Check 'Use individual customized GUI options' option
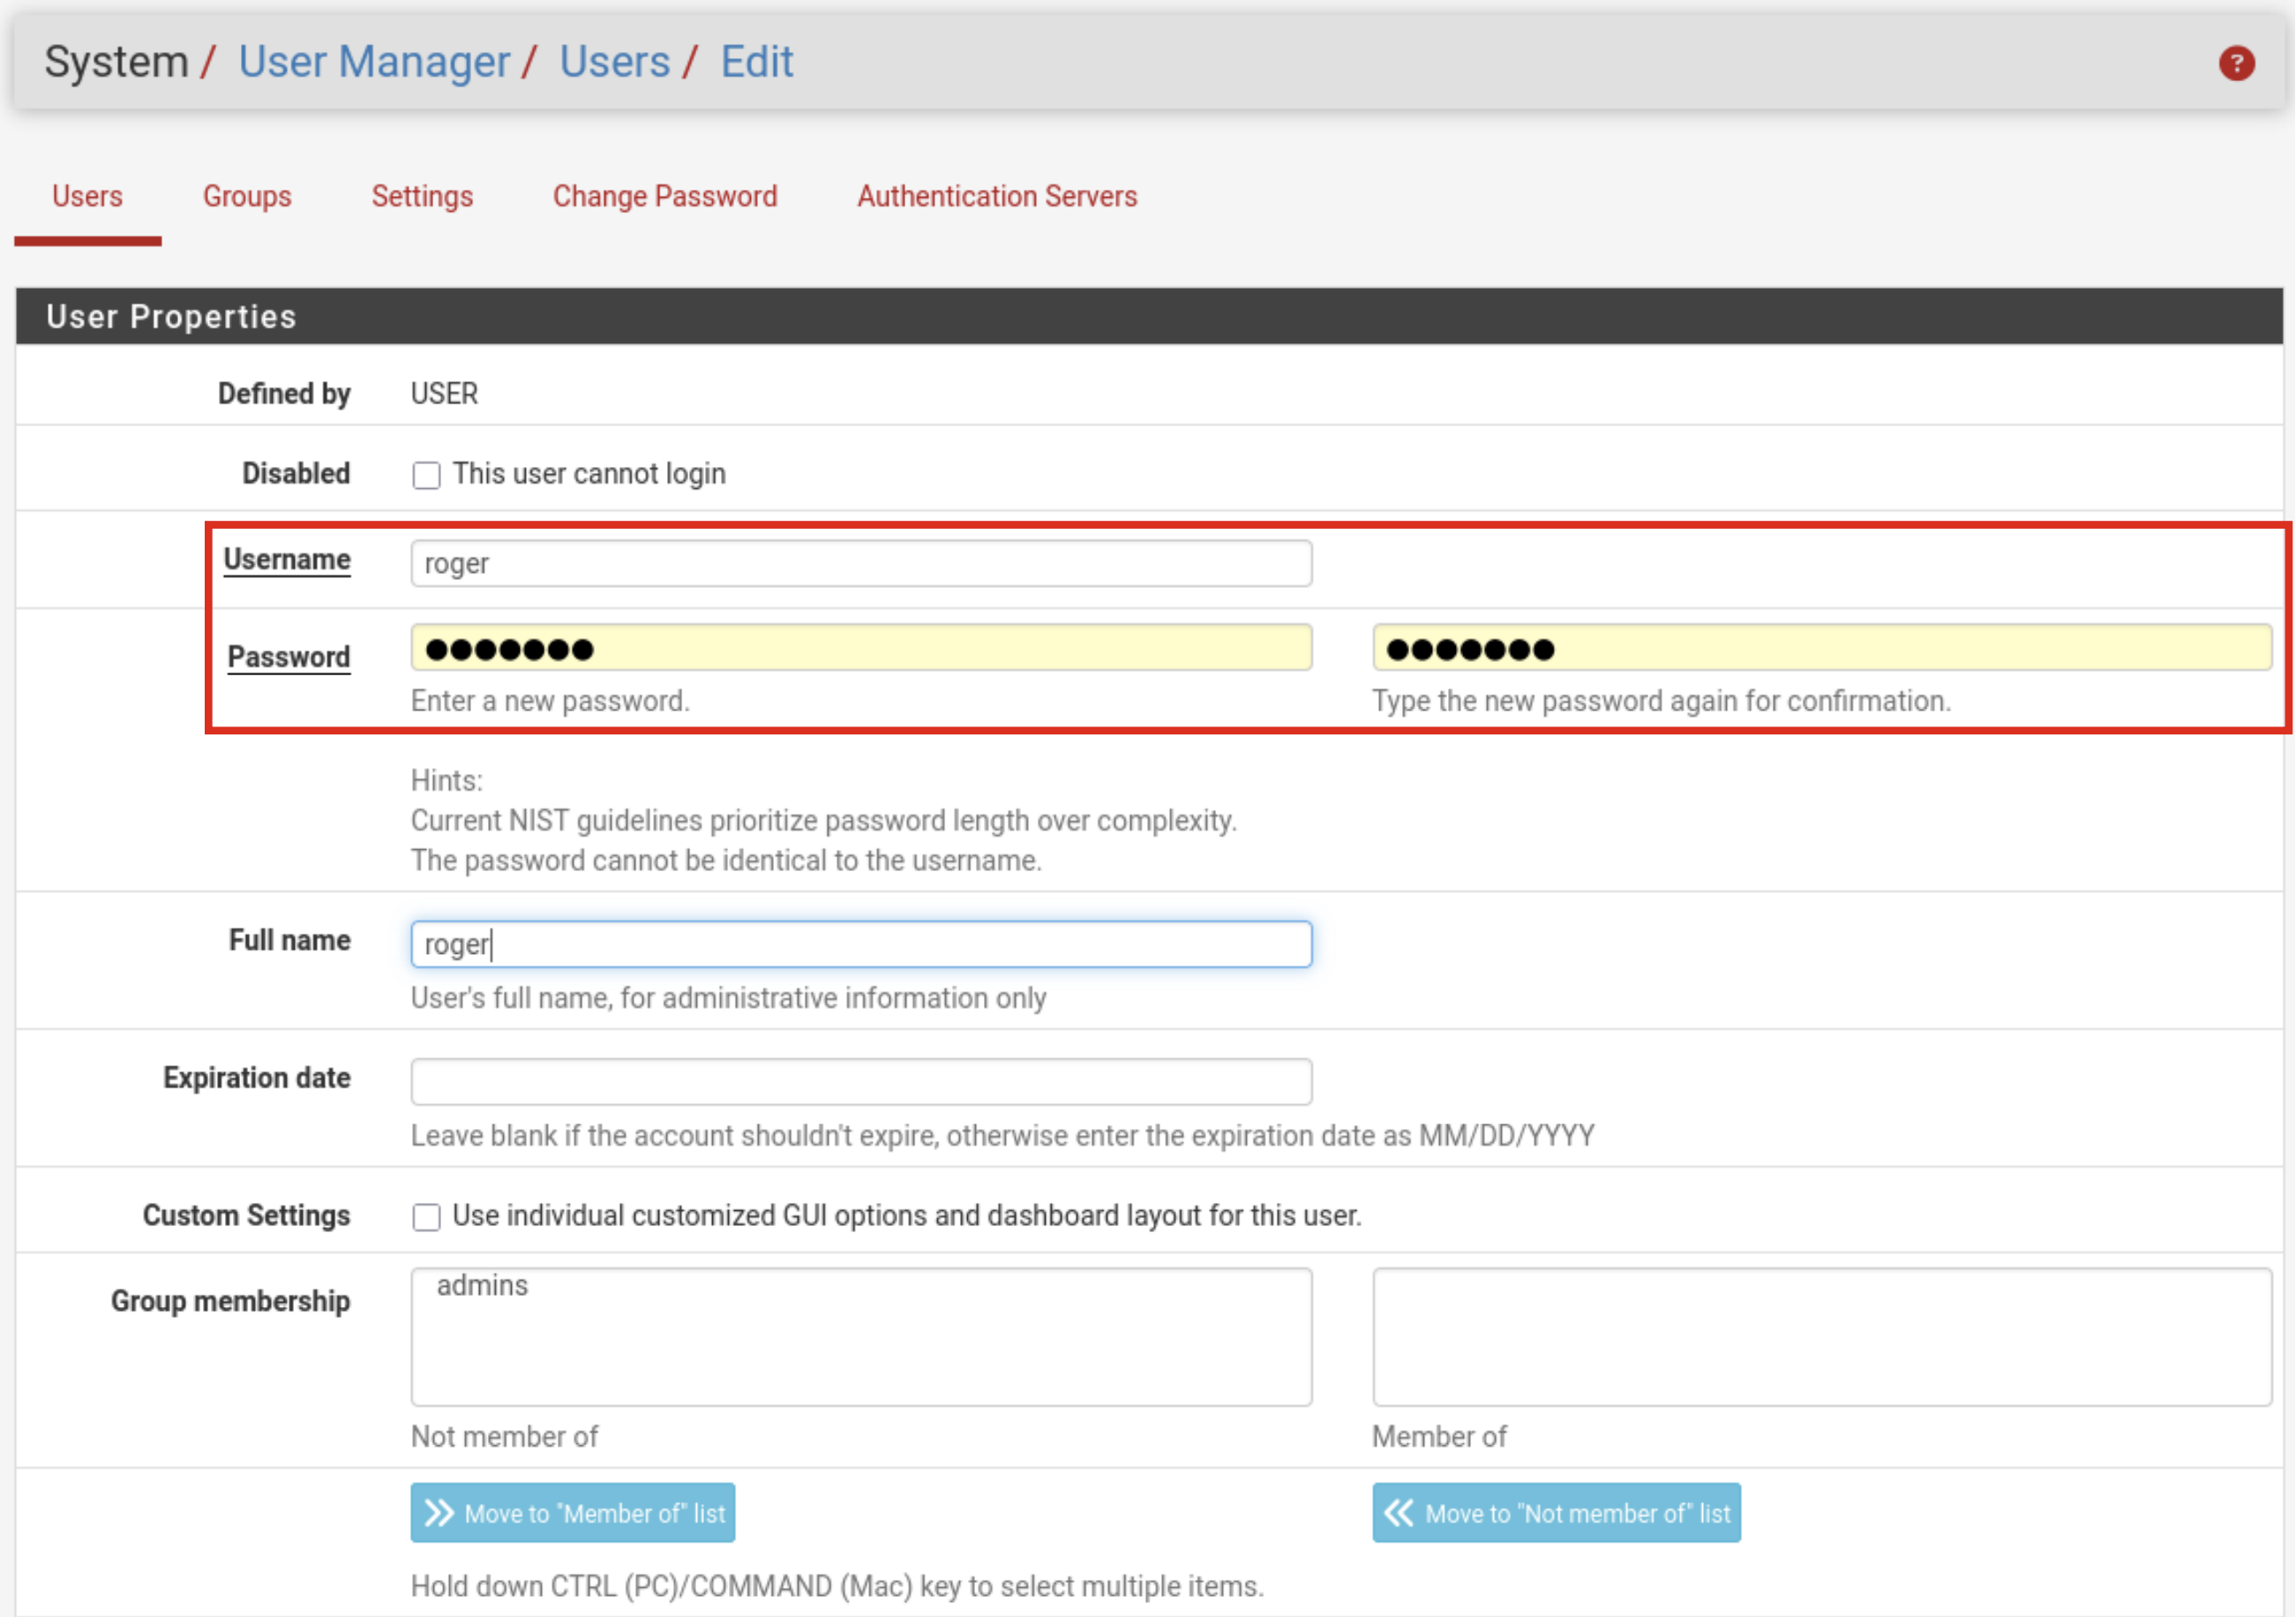Screen dimensions: 2296x1617 pos(427,1217)
